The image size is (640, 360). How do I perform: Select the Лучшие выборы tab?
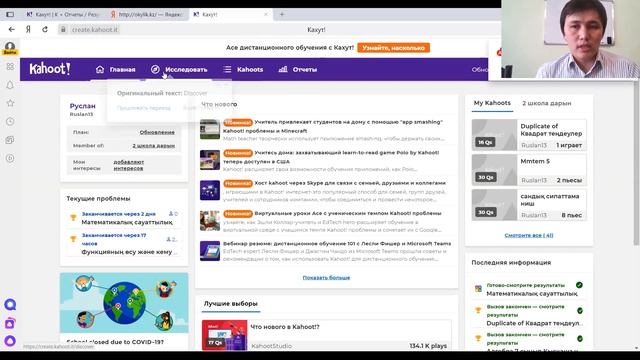pos(231,304)
